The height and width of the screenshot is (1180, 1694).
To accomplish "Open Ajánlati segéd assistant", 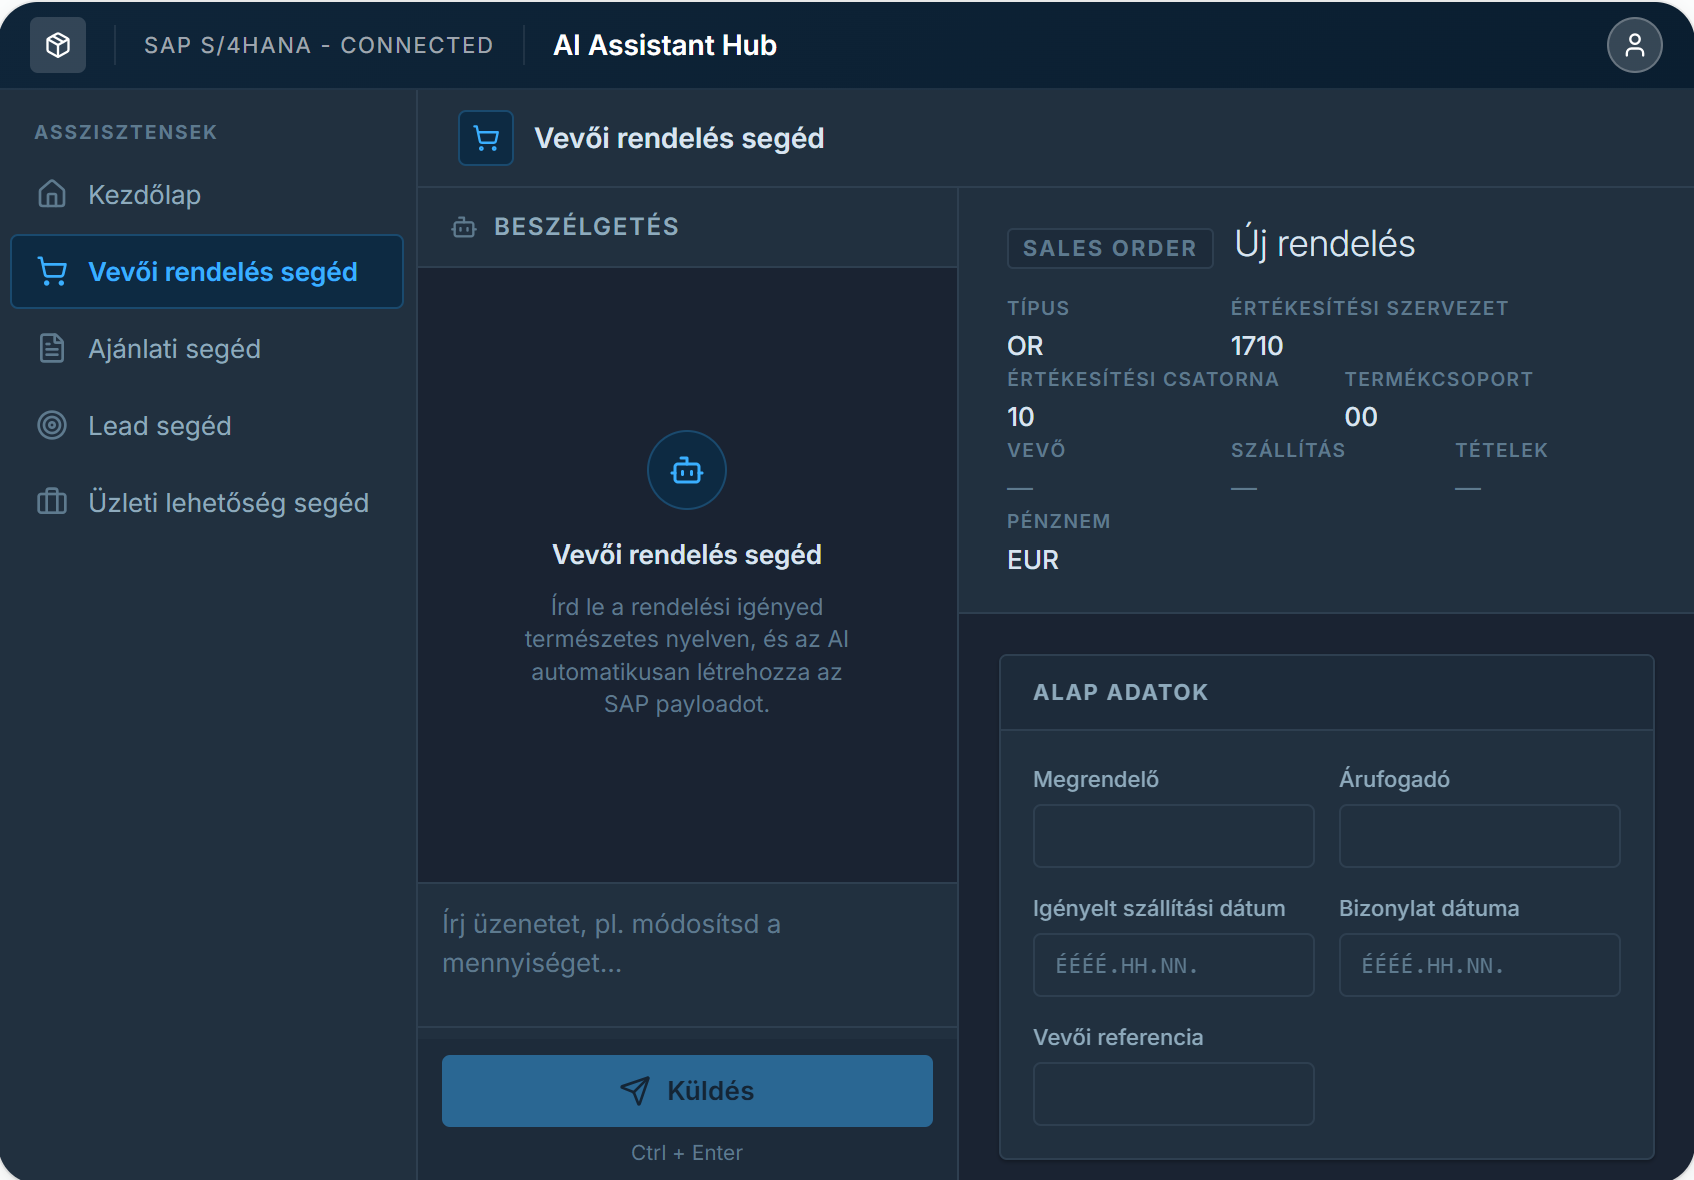I will tap(207, 348).
